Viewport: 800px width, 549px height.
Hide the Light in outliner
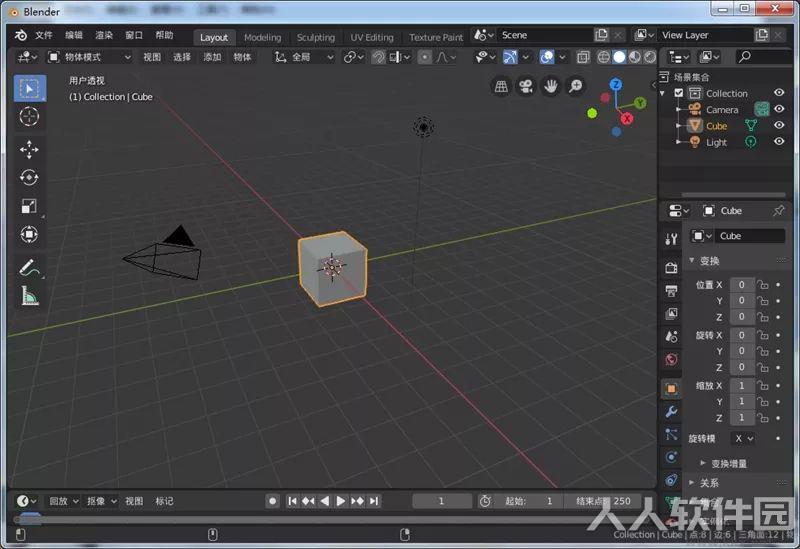[x=779, y=142]
